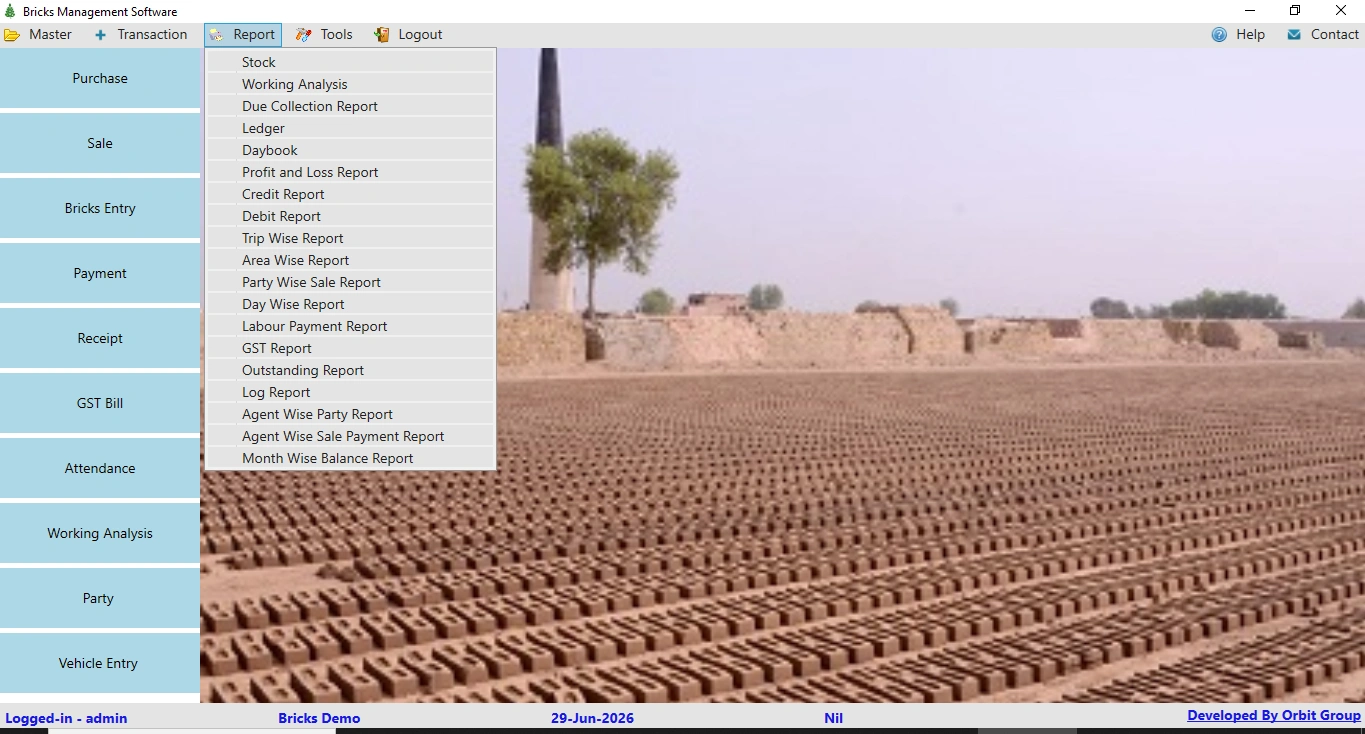Viewport: 1365px width, 734px height.
Task: Click the Bricks app title bar icon
Action: (x=11, y=12)
